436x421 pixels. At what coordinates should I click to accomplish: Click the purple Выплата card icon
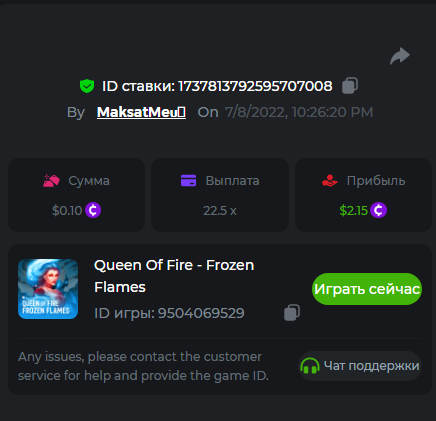coord(188,180)
